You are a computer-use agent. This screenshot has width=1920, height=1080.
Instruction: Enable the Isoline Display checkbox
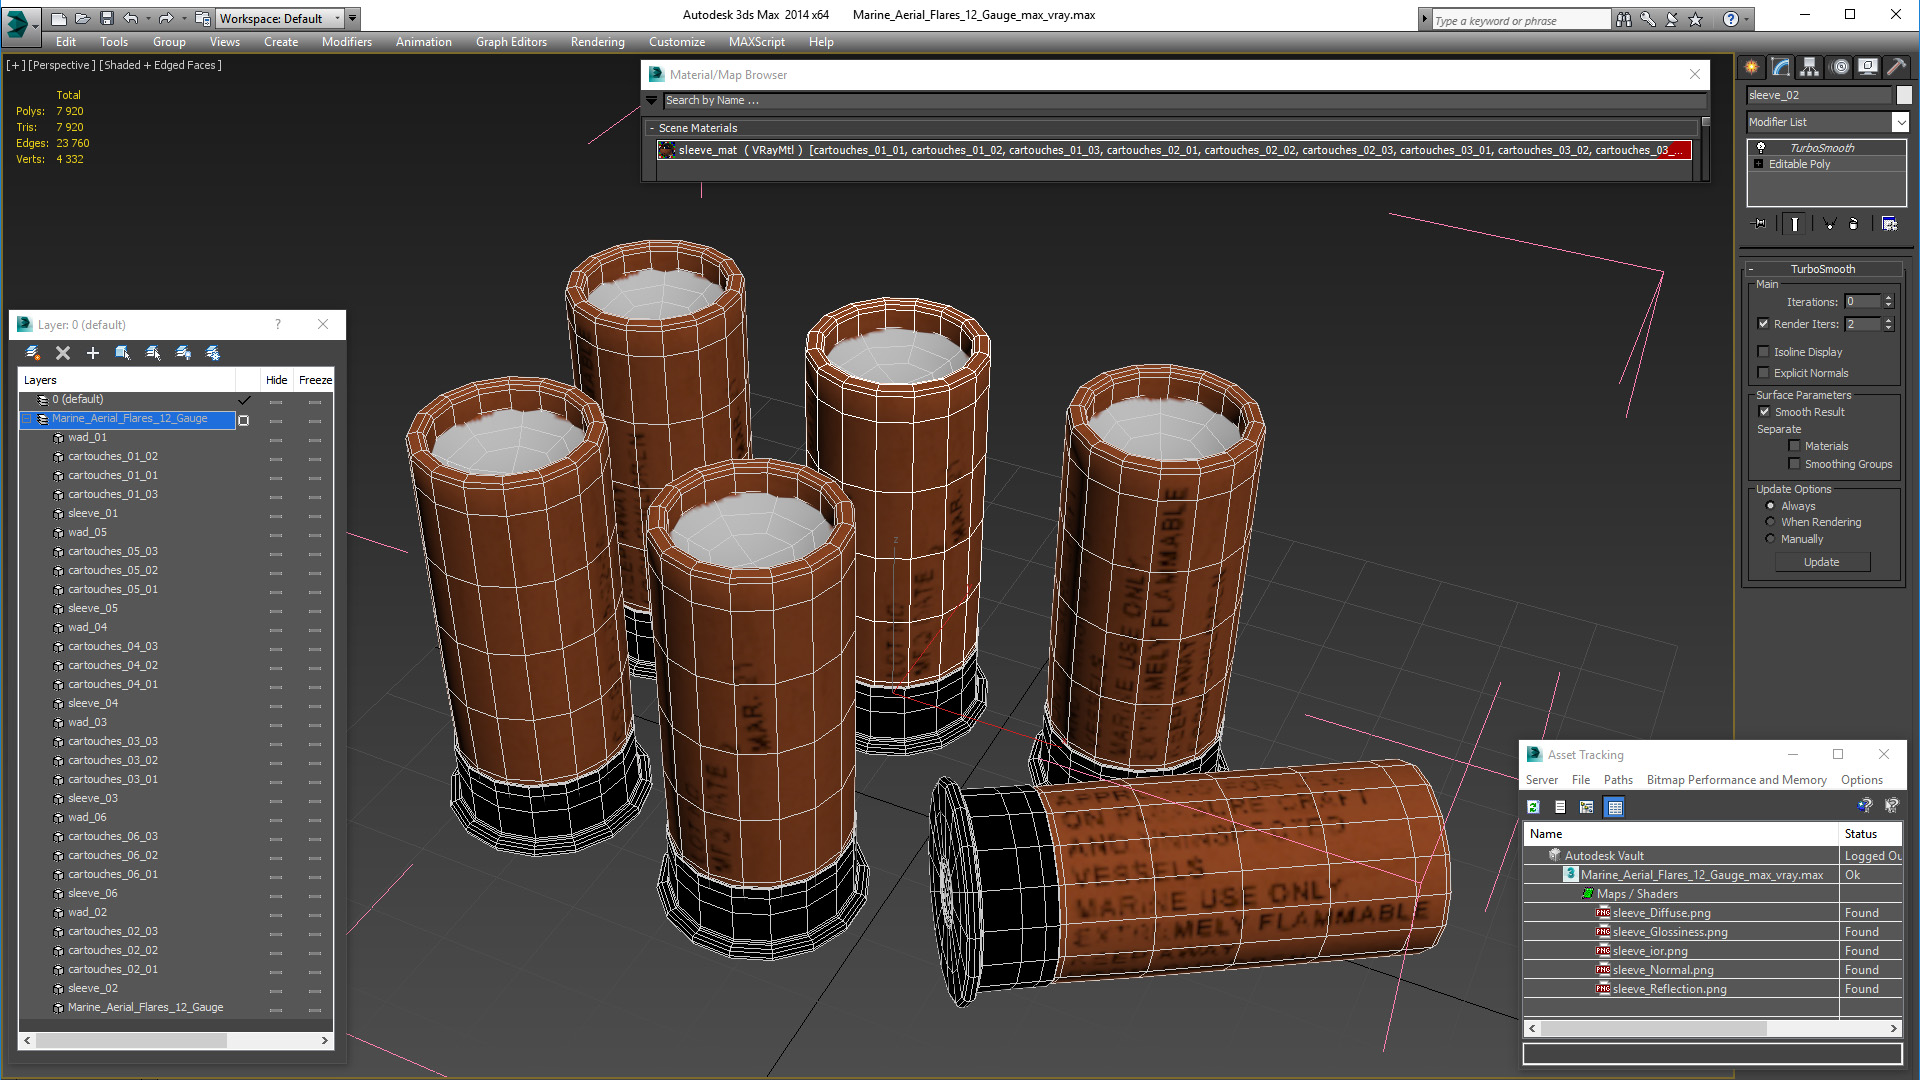1764,352
